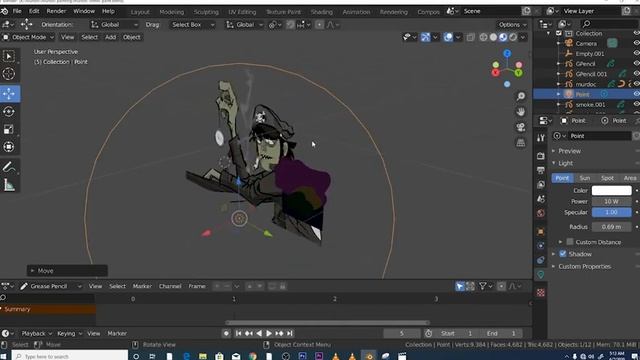
Task: Expand Custom Properties panel
Action: coord(584,267)
